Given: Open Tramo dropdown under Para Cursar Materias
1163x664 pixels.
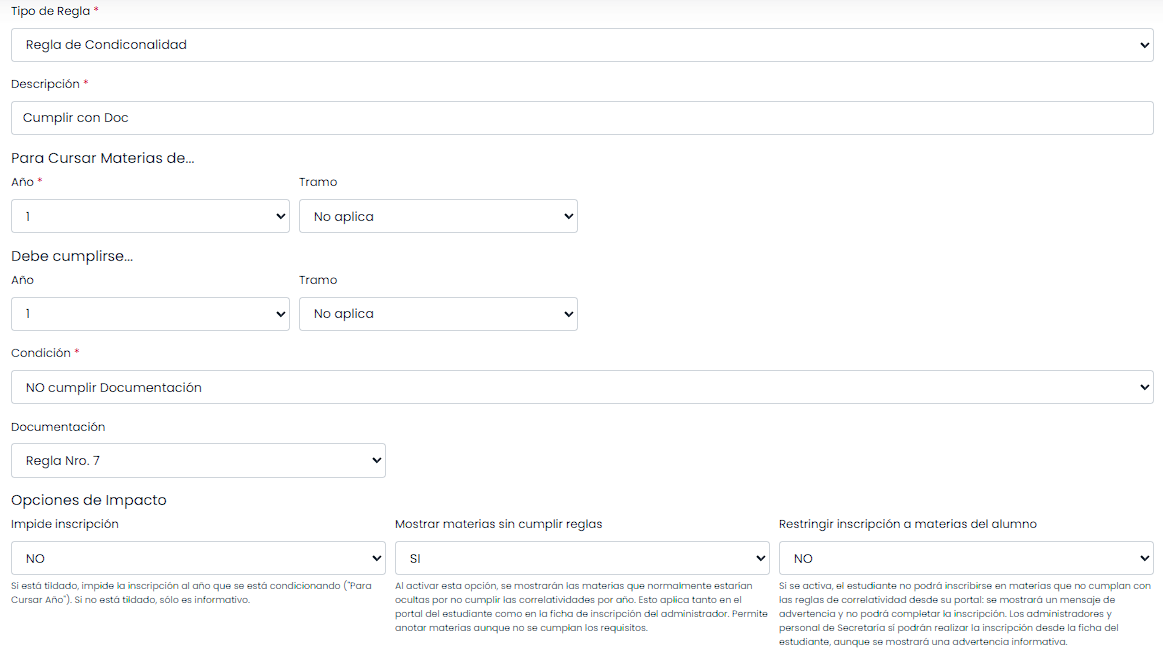Looking at the screenshot, I should 438,216.
